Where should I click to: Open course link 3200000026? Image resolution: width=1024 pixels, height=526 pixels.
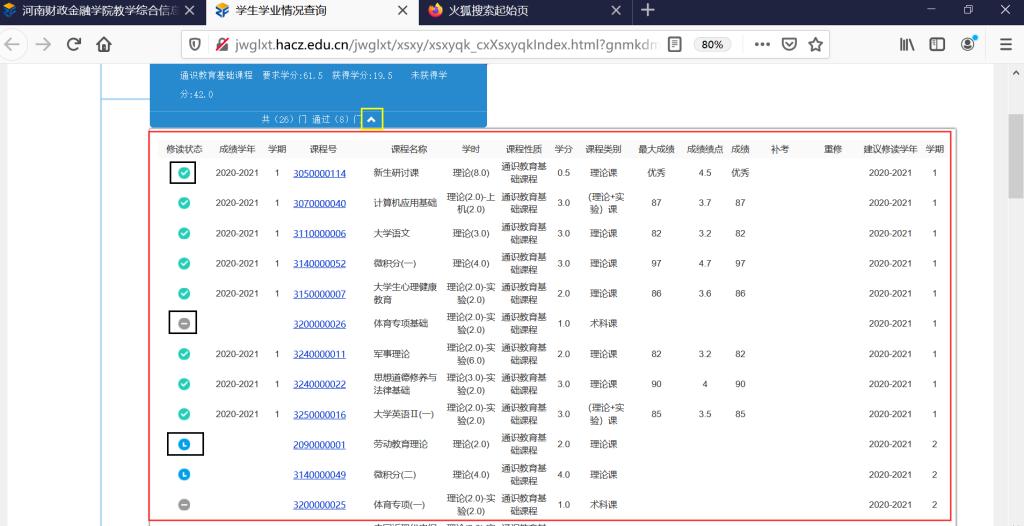[319, 324]
